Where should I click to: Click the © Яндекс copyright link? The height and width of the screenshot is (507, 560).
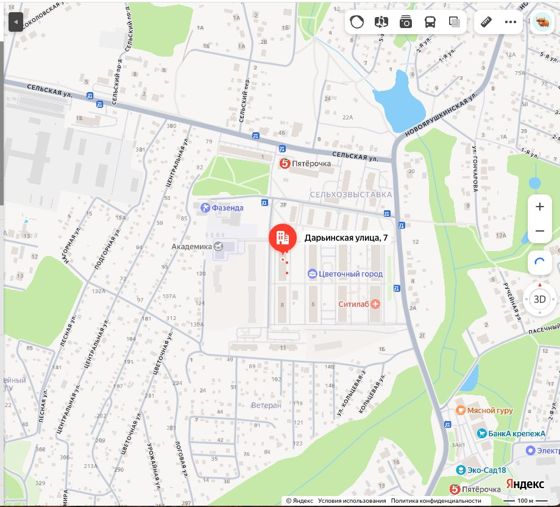(300, 501)
